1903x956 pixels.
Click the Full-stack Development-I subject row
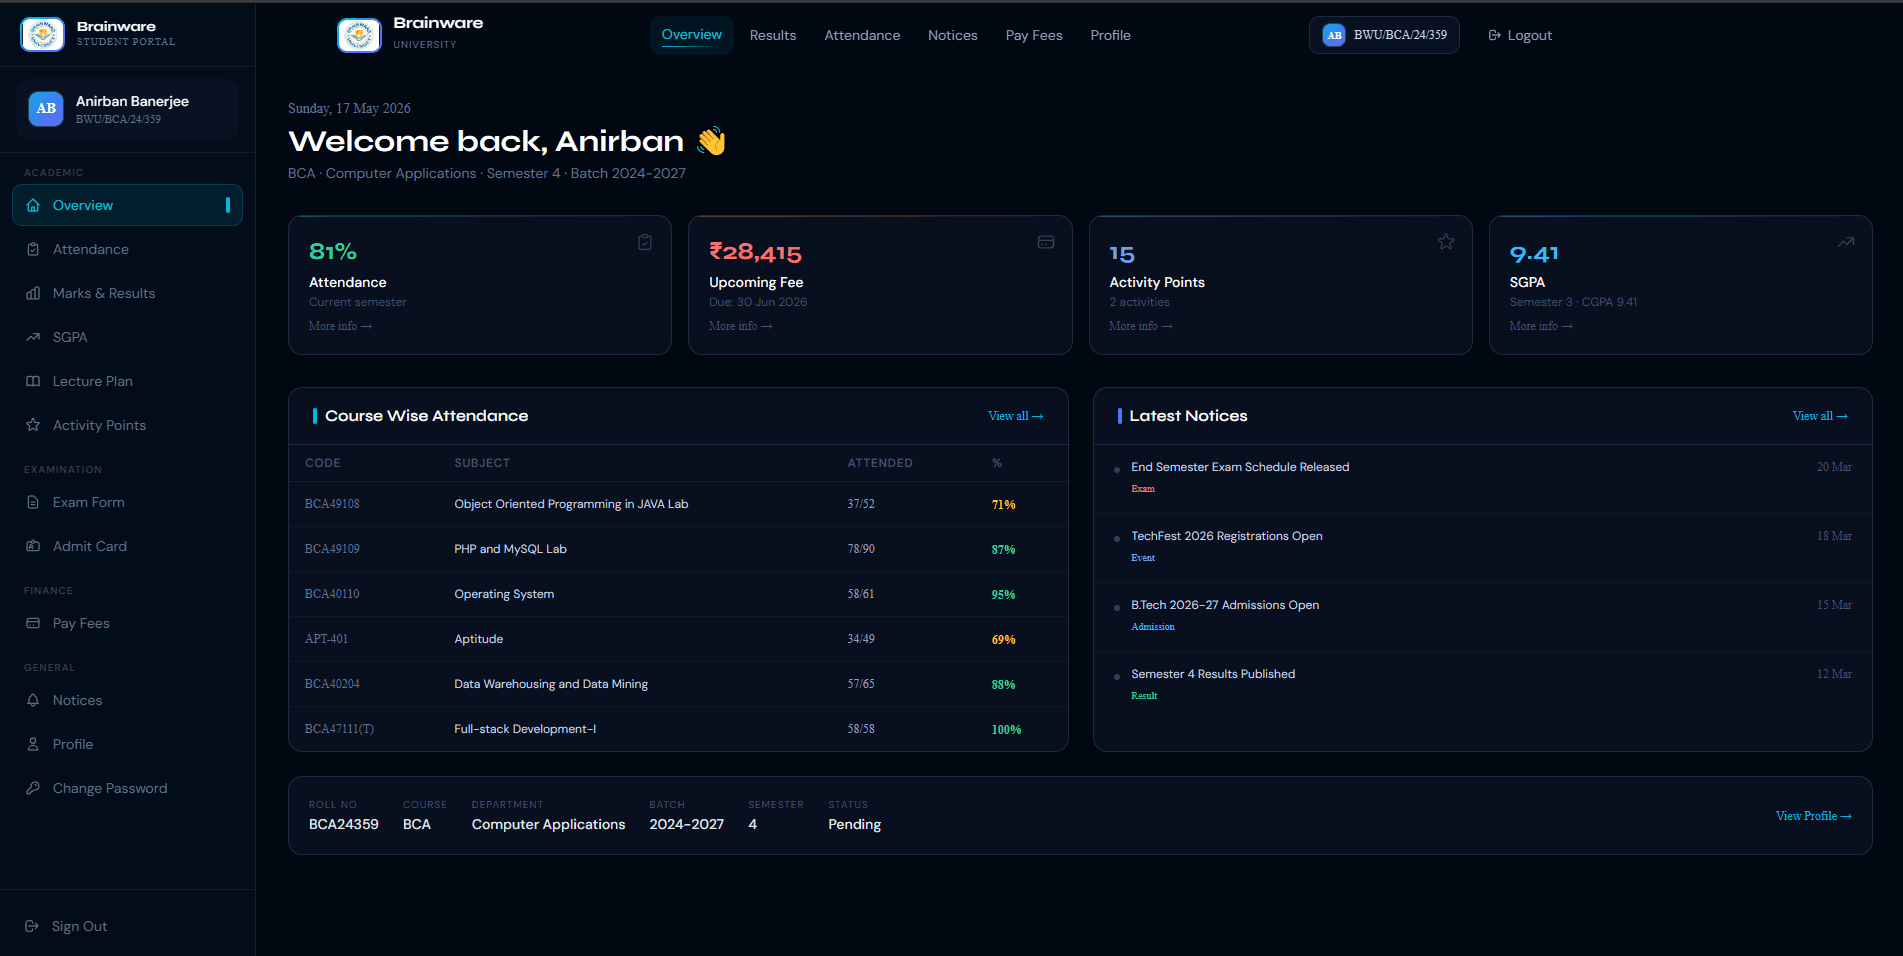[x=678, y=729]
